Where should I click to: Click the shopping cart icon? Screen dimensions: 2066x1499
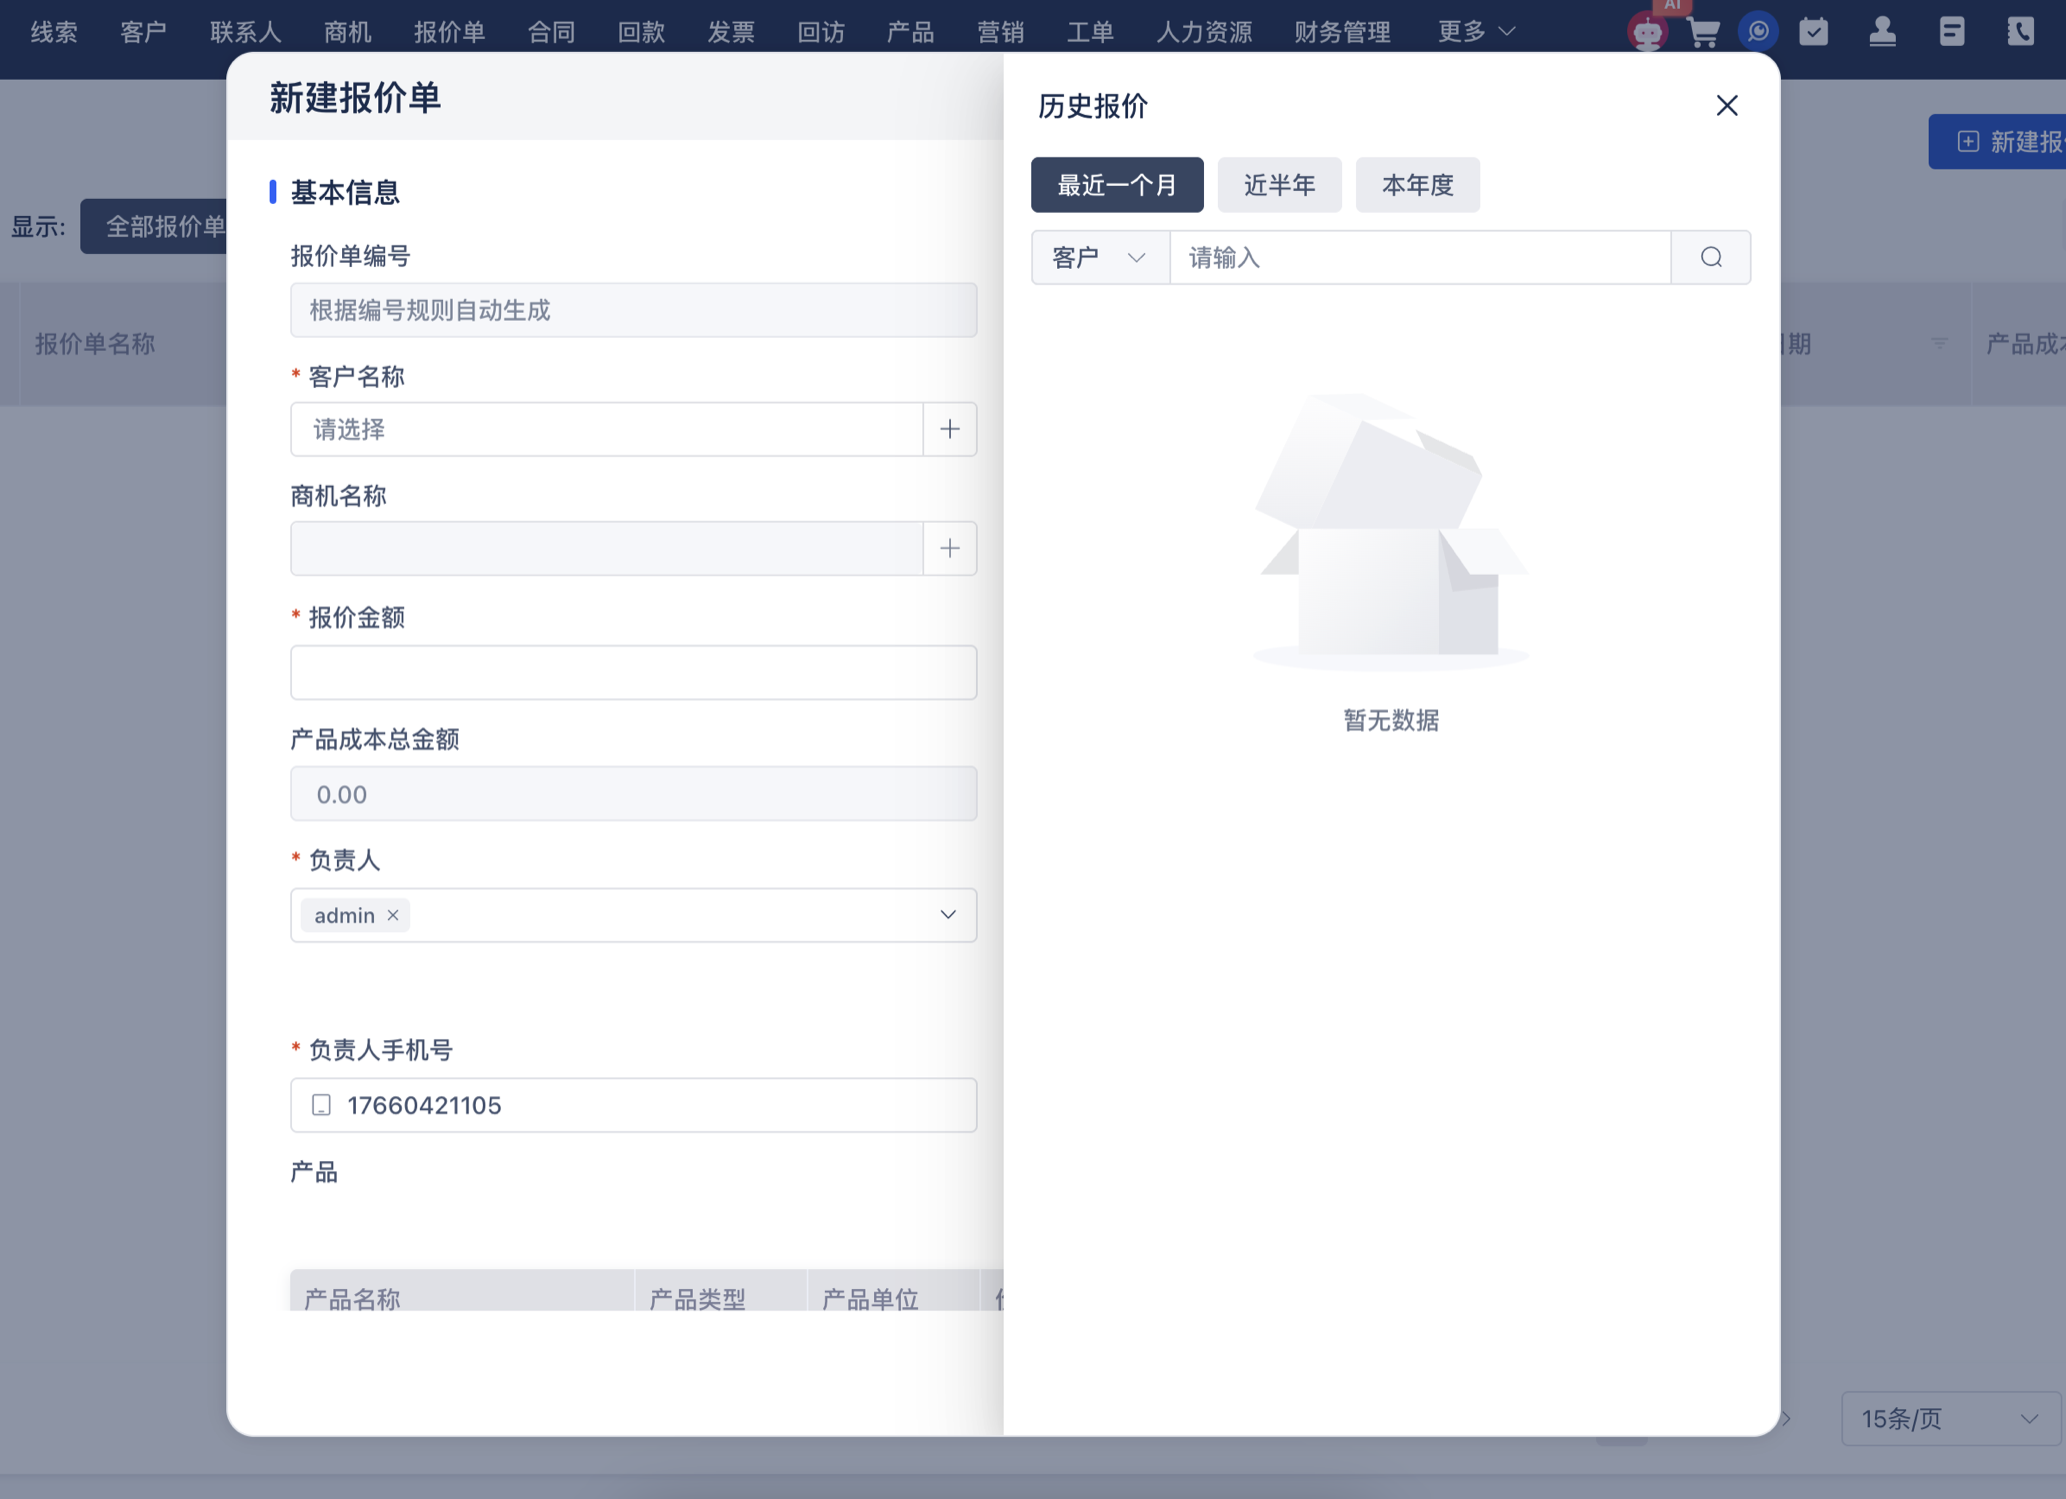[x=1703, y=32]
